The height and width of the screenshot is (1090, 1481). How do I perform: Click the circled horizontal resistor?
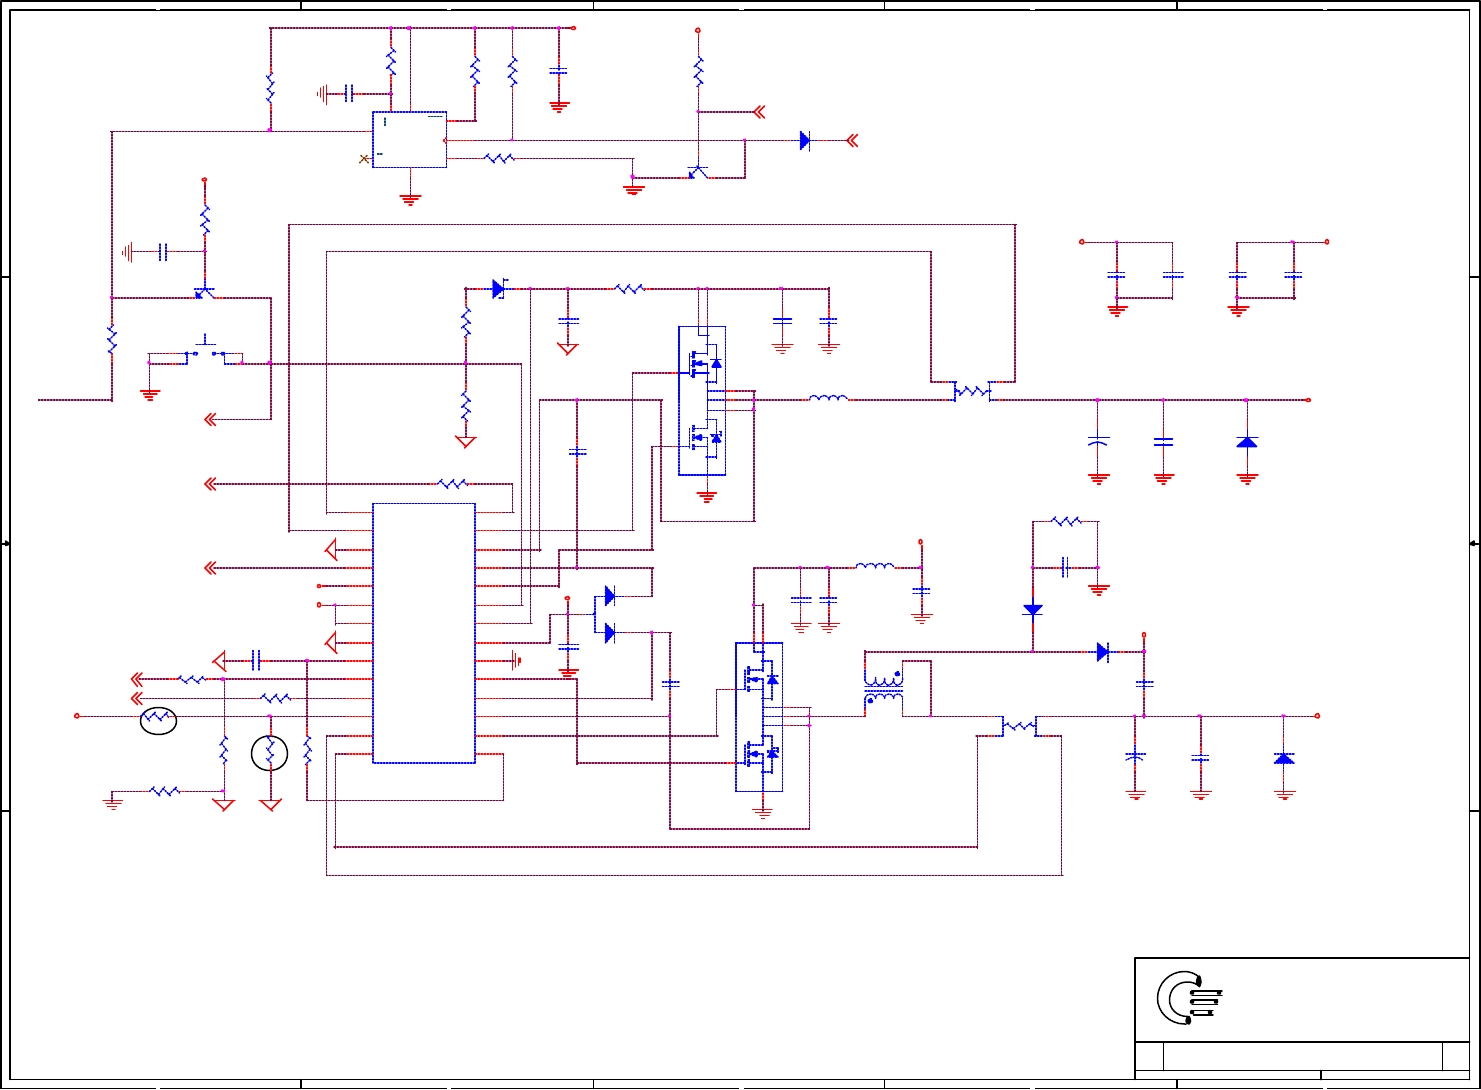coord(158,720)
